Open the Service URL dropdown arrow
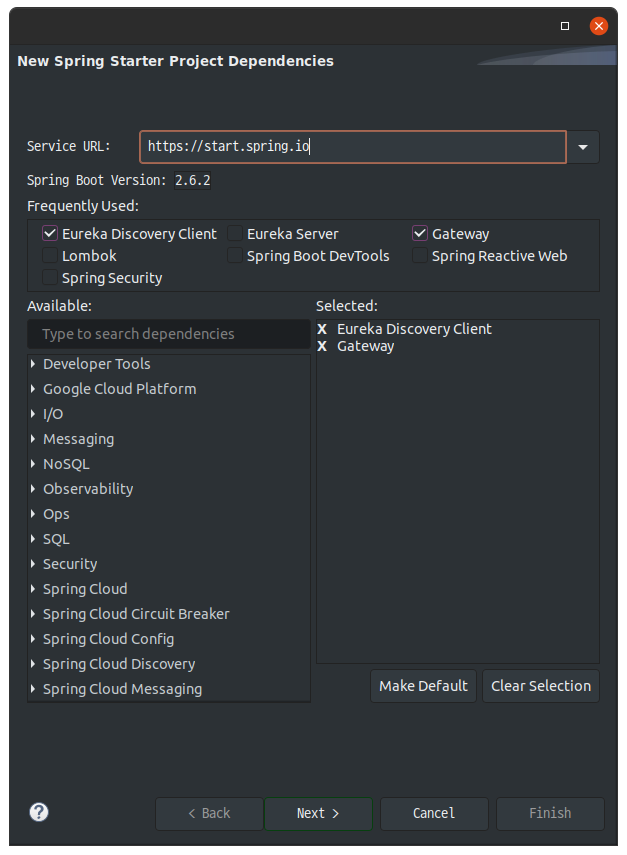627x855 pixels. tap(583, 147)
